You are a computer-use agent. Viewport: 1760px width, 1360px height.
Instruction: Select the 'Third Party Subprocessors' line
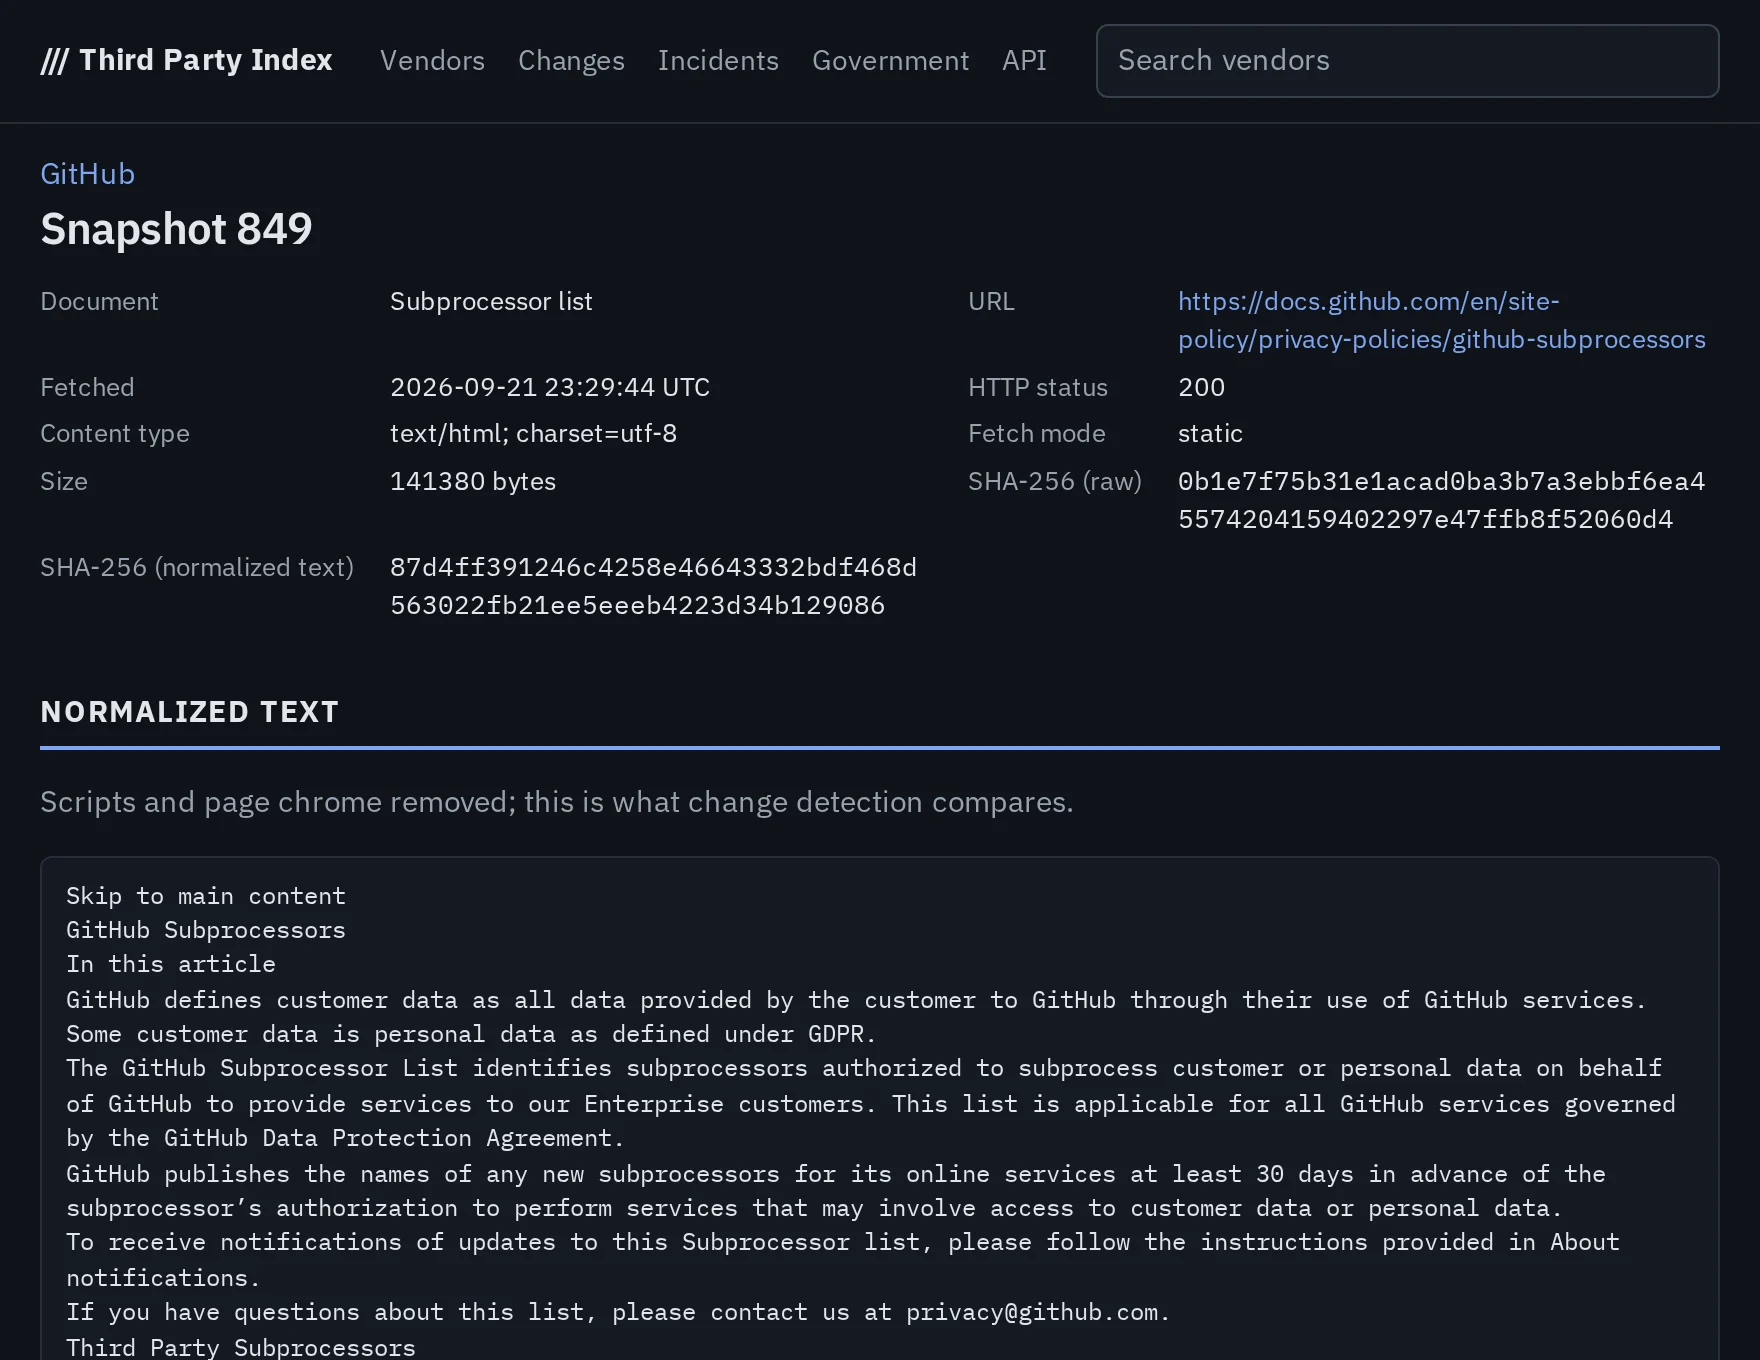[x=241, y=1347]
